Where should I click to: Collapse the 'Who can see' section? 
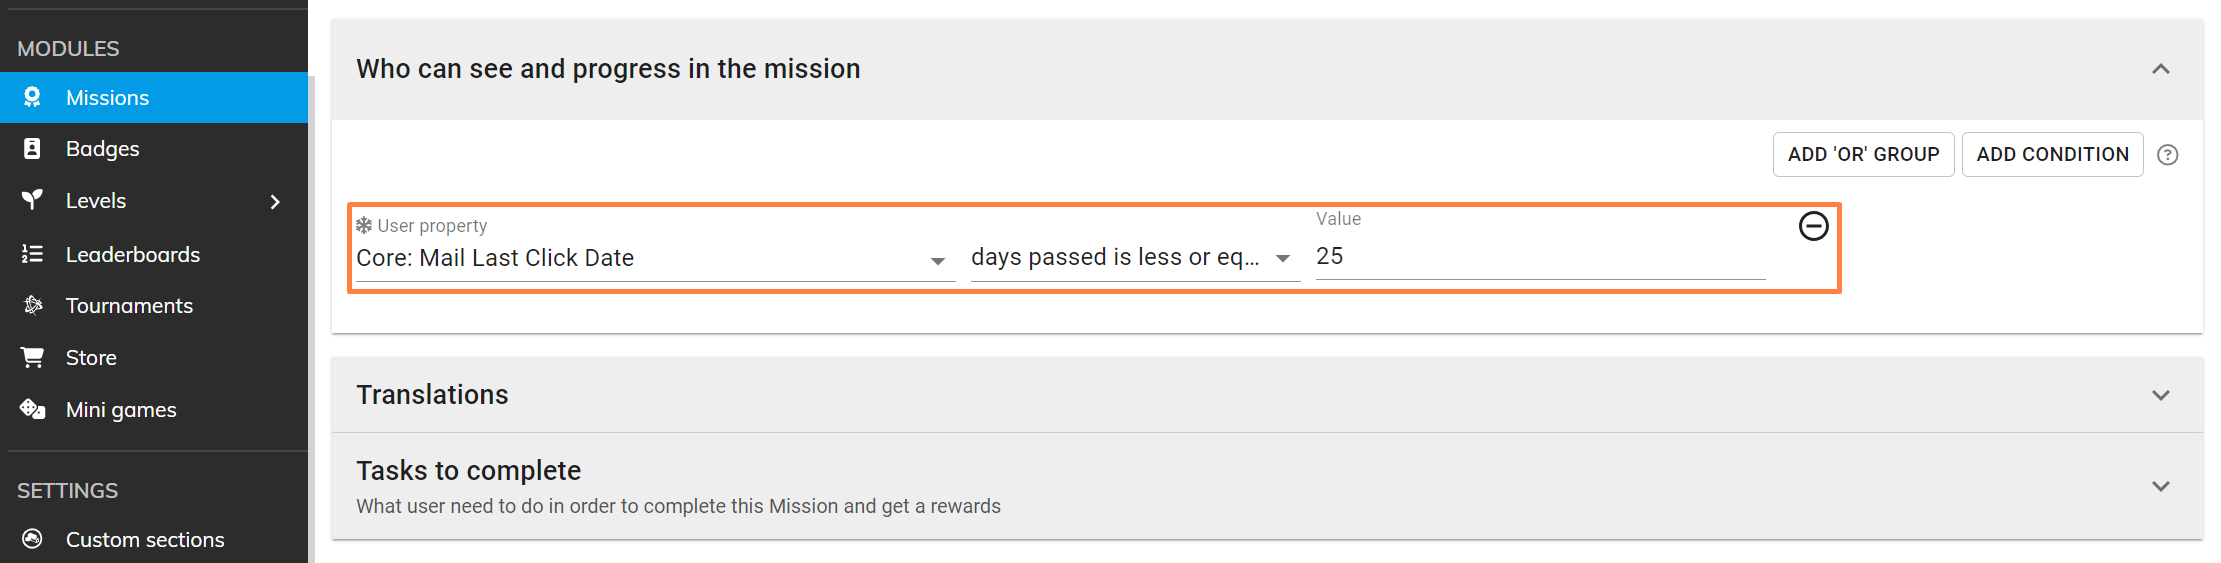pos(2160,69)
